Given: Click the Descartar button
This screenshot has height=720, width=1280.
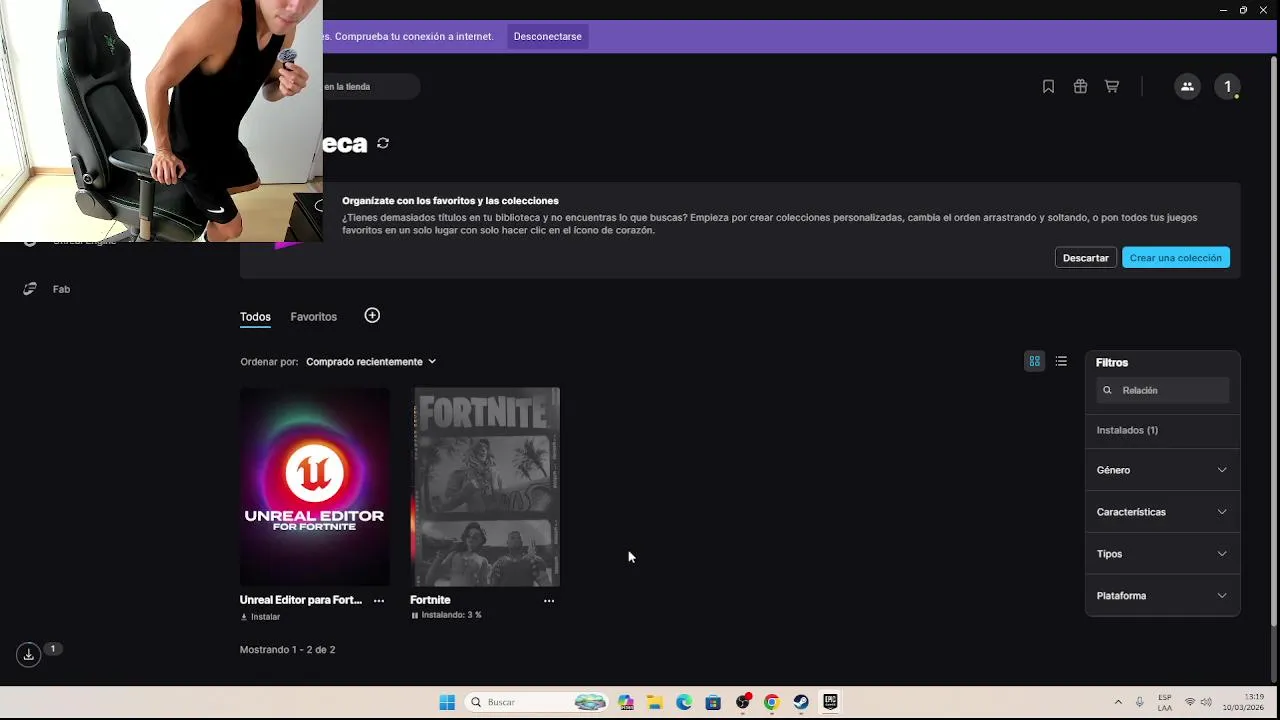Looking at the screenshot, I should (x=1086, y=258).
